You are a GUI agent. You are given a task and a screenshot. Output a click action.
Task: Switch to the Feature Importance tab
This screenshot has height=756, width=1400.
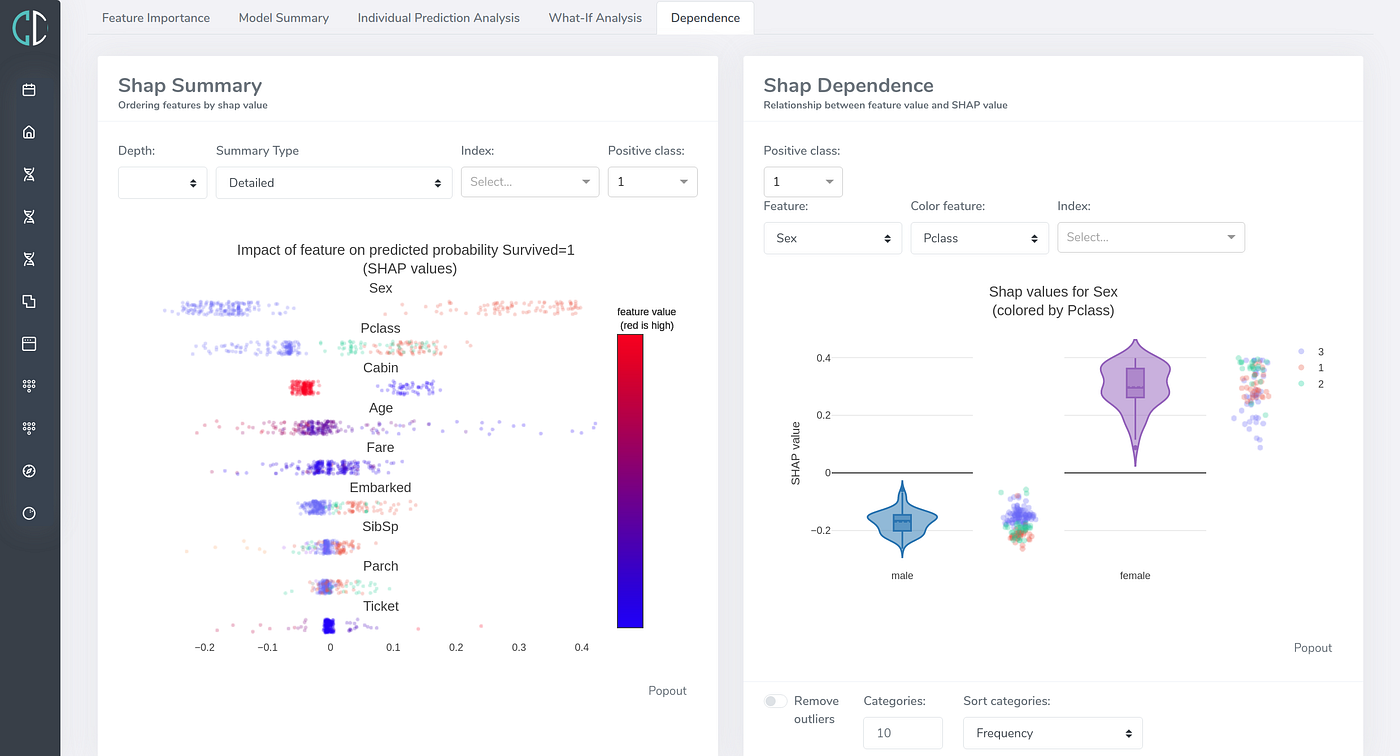156,18
